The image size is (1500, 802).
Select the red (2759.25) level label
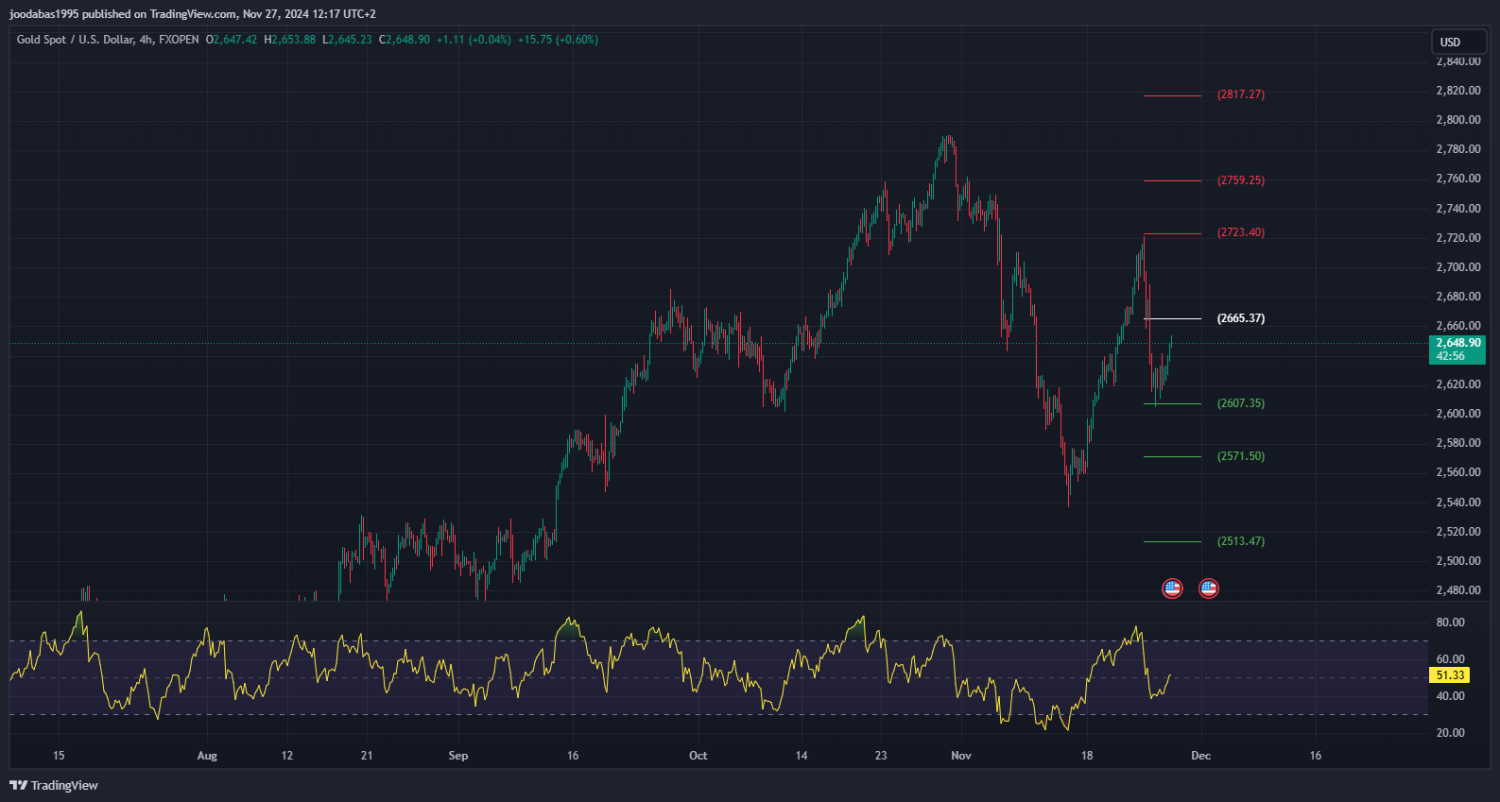[x=1241, y=181]
